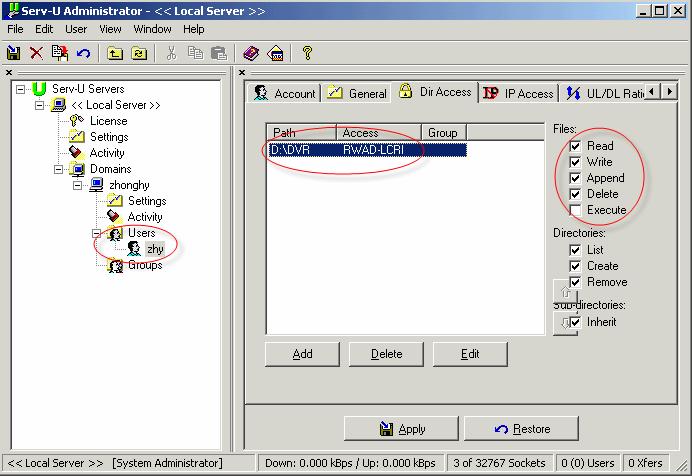This screenshot has width=692, height=476.
Task: Click the Apply button
Action: pyautogui.click(x=401, y=428)
